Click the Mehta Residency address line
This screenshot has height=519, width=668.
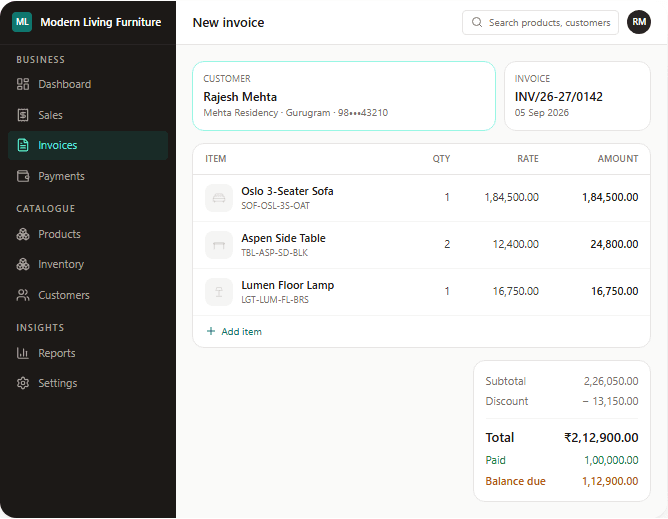296,112
